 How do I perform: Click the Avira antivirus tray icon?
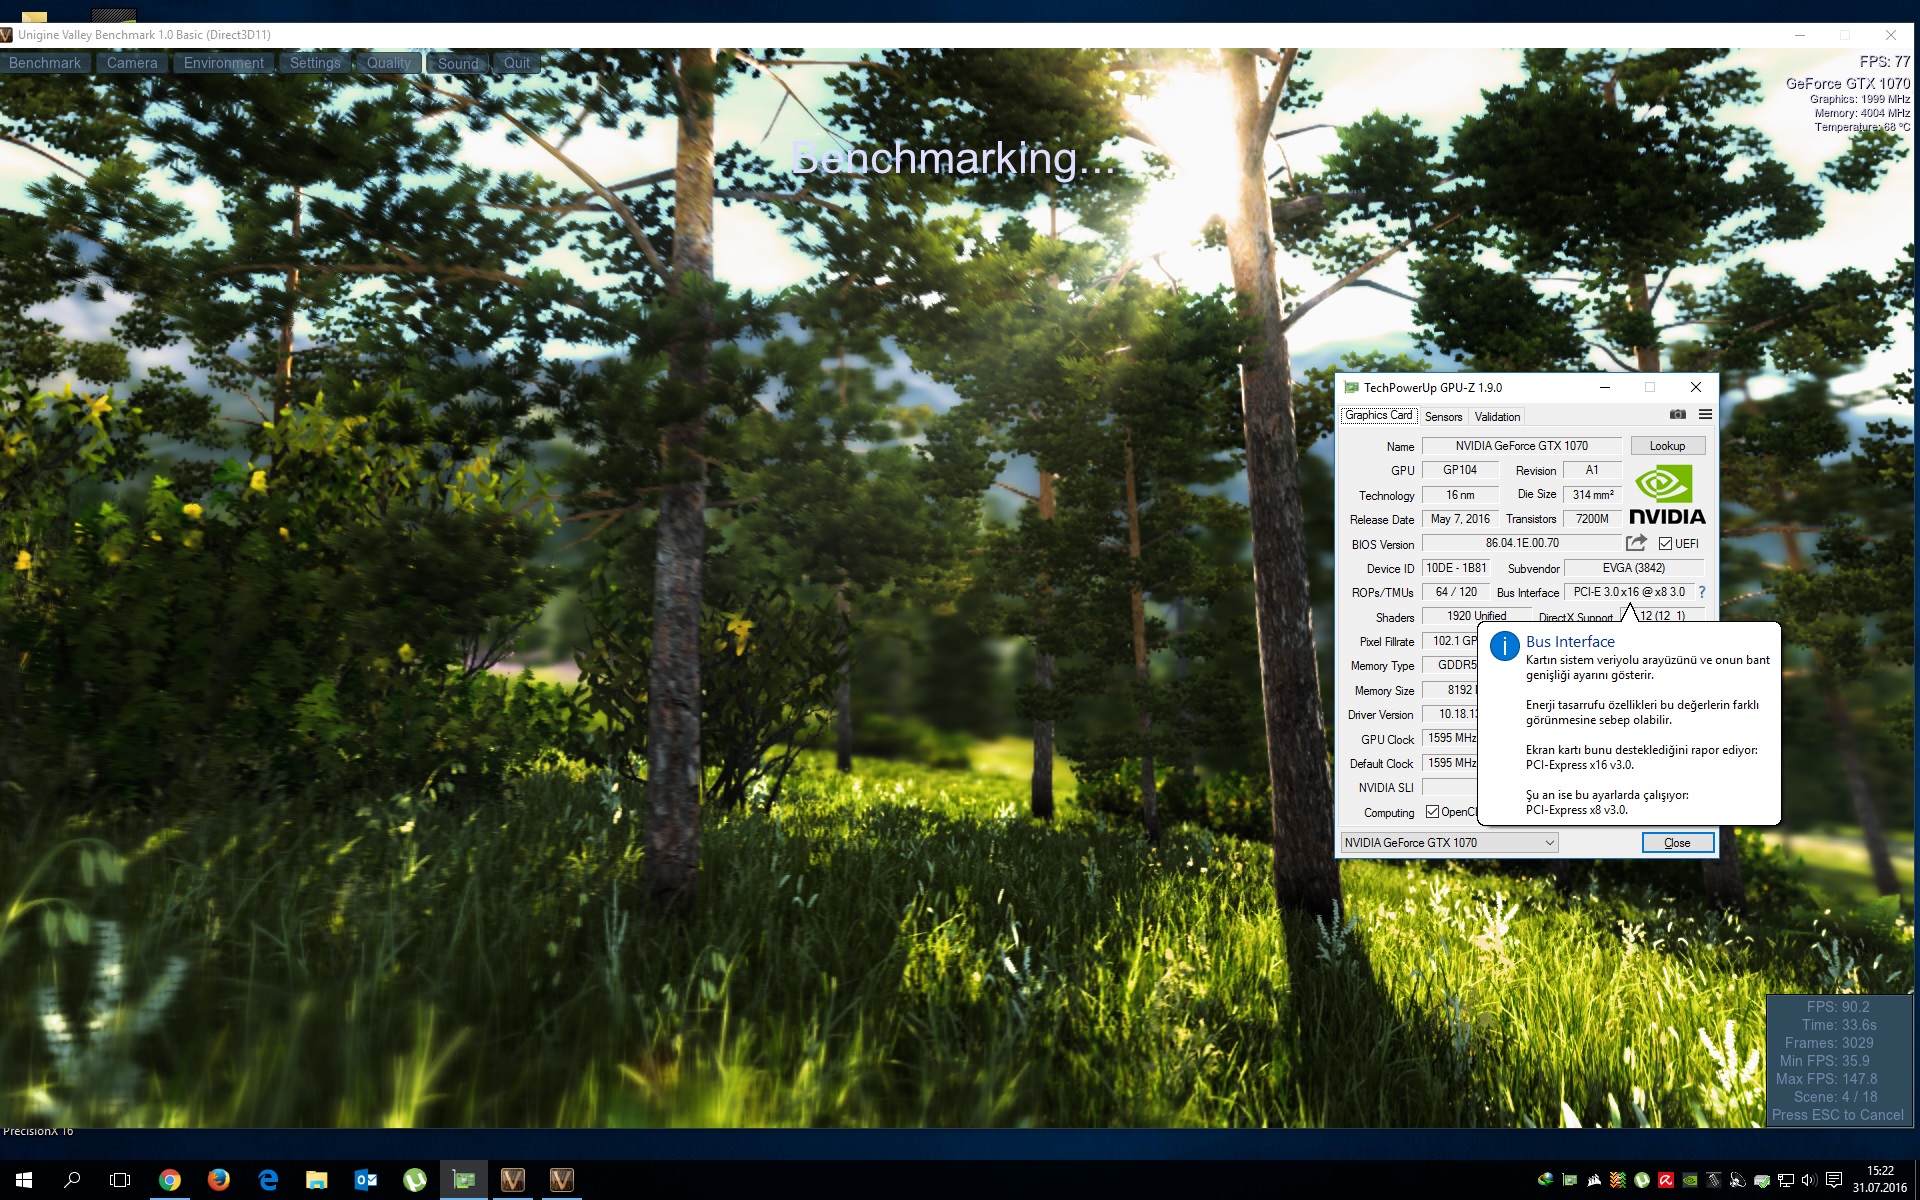point(1666,1180)
